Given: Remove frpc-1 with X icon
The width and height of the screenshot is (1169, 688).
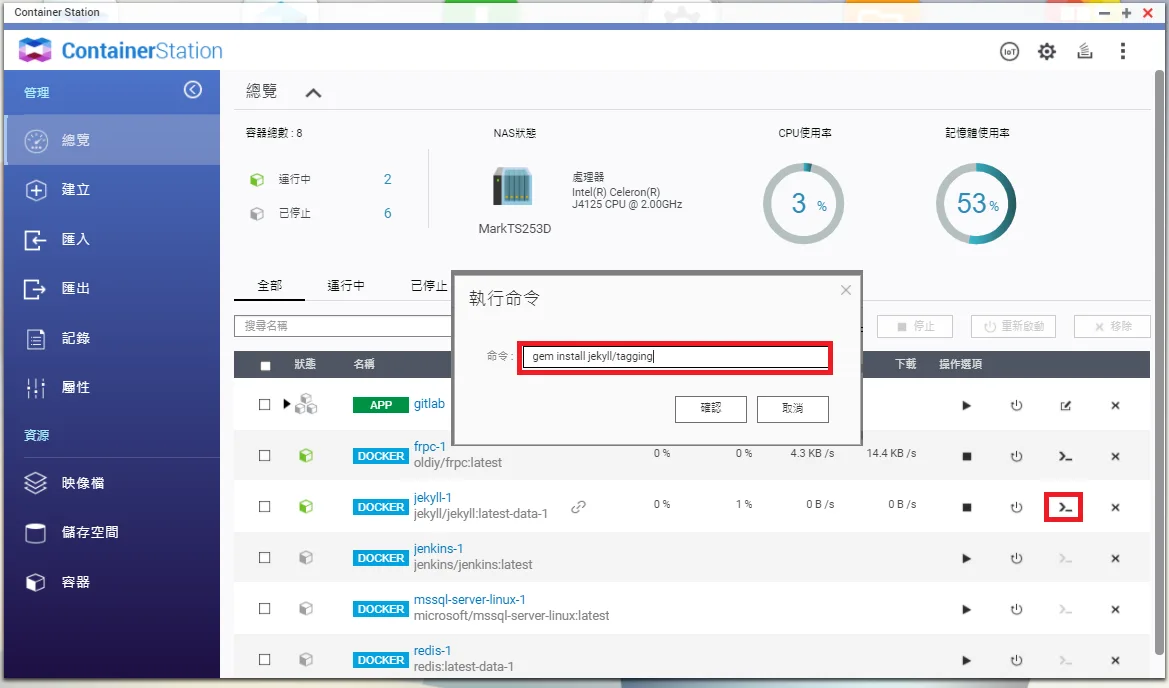Looking at the screenshot, I should coord(1115,456).
